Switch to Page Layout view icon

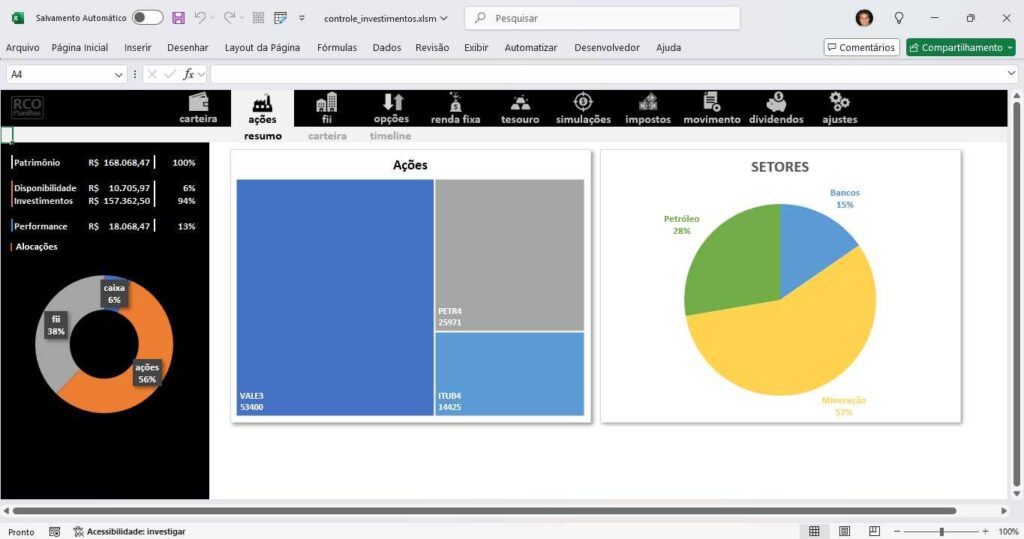844,531
